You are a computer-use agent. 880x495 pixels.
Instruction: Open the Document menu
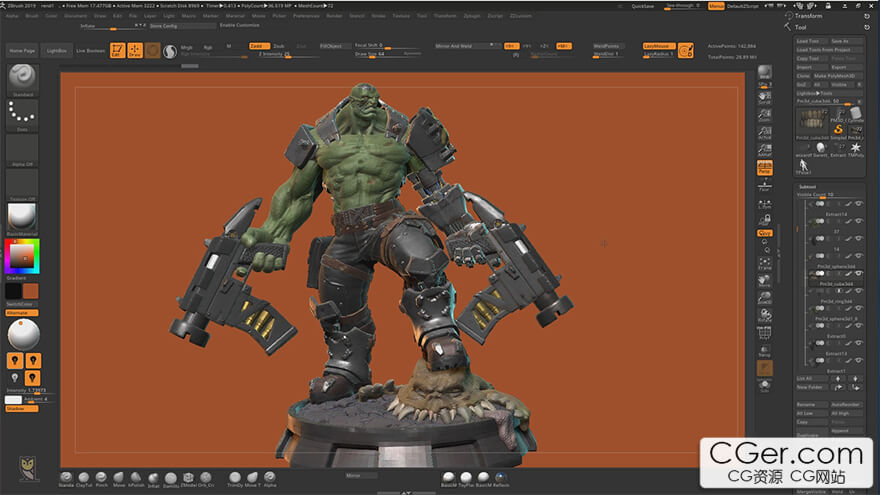(75, 16)
